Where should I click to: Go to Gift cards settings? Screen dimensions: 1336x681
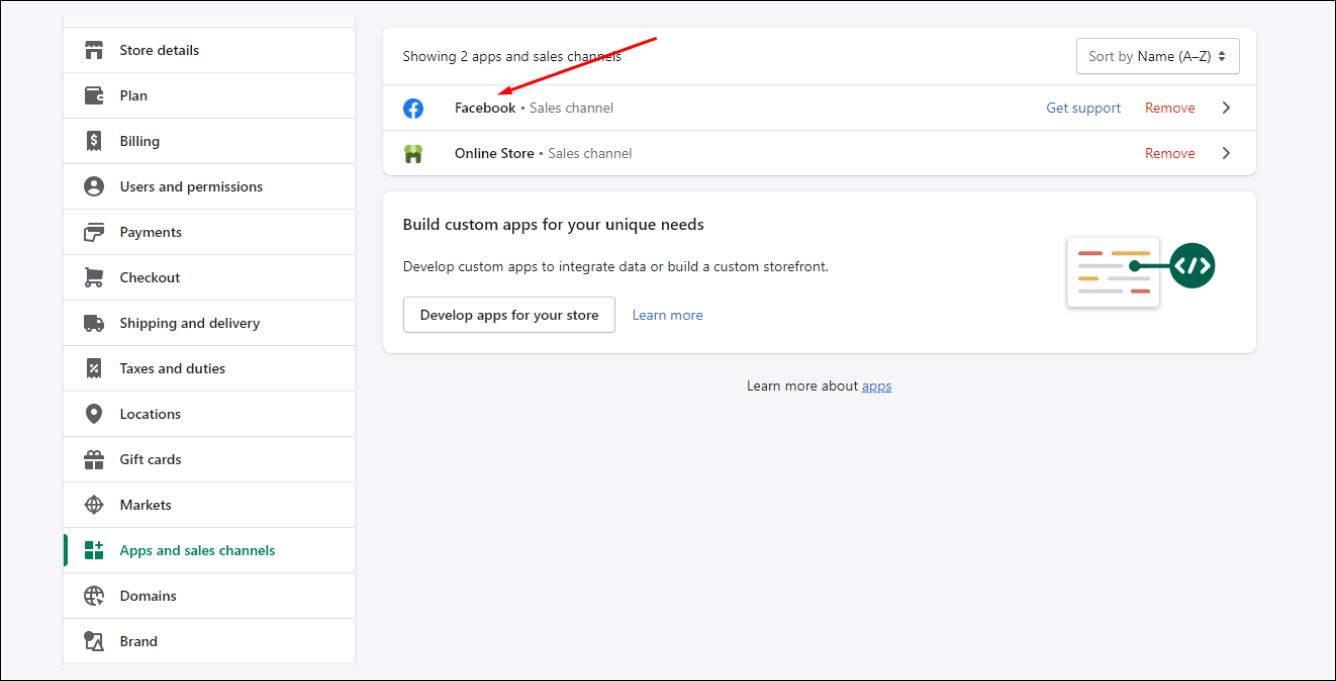[x=209, y=460]
